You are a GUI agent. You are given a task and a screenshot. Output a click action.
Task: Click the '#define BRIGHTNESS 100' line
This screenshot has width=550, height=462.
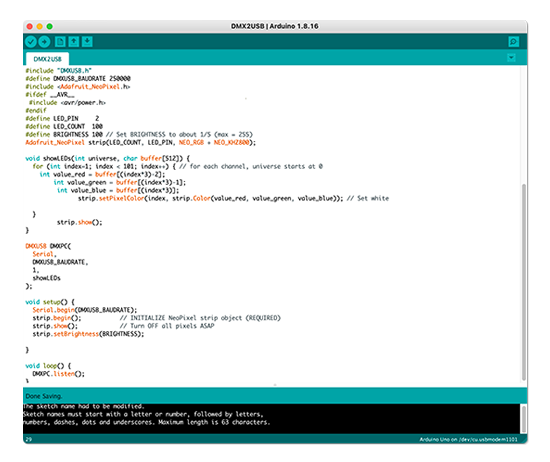139,135
